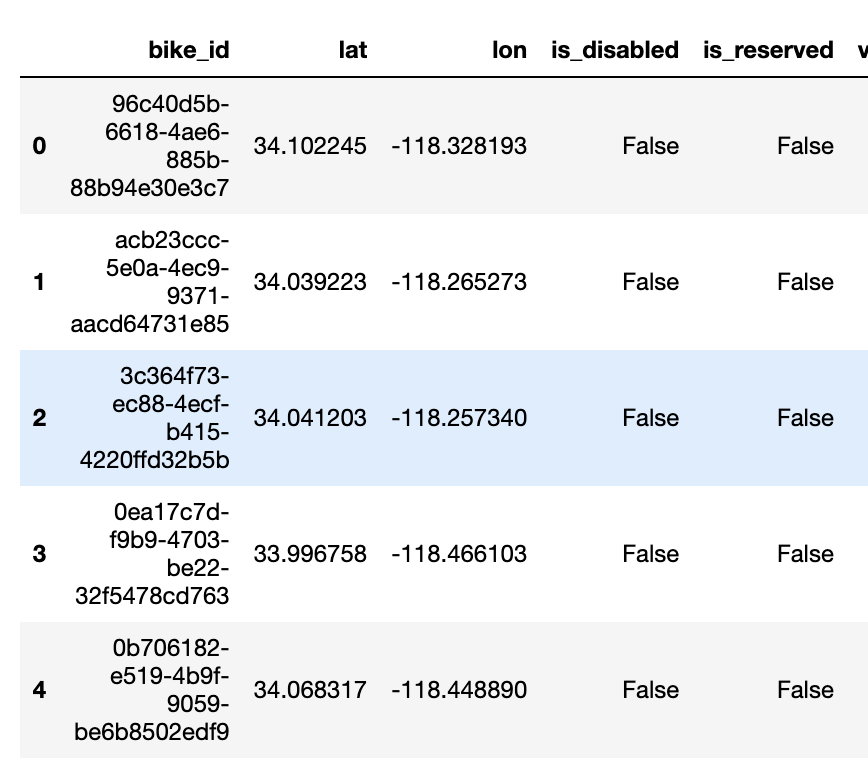Click longitude value -118.265273

click(459, 282)
